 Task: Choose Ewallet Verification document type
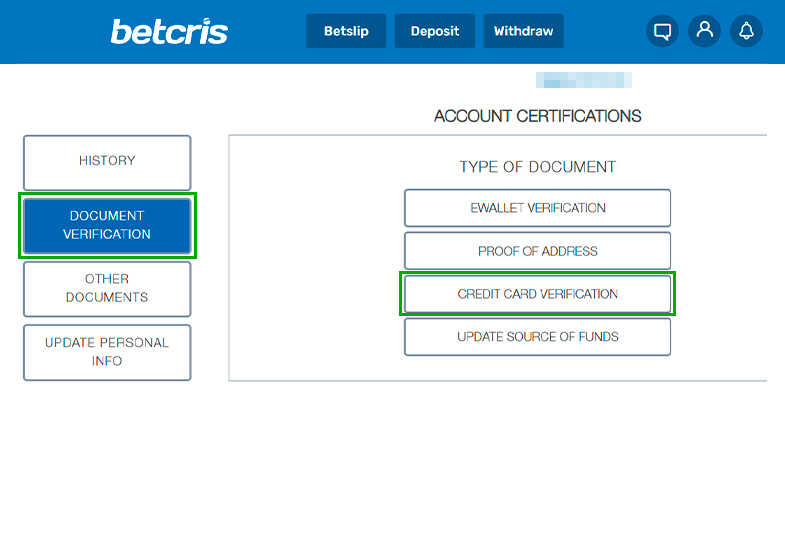tap(538, 208)
